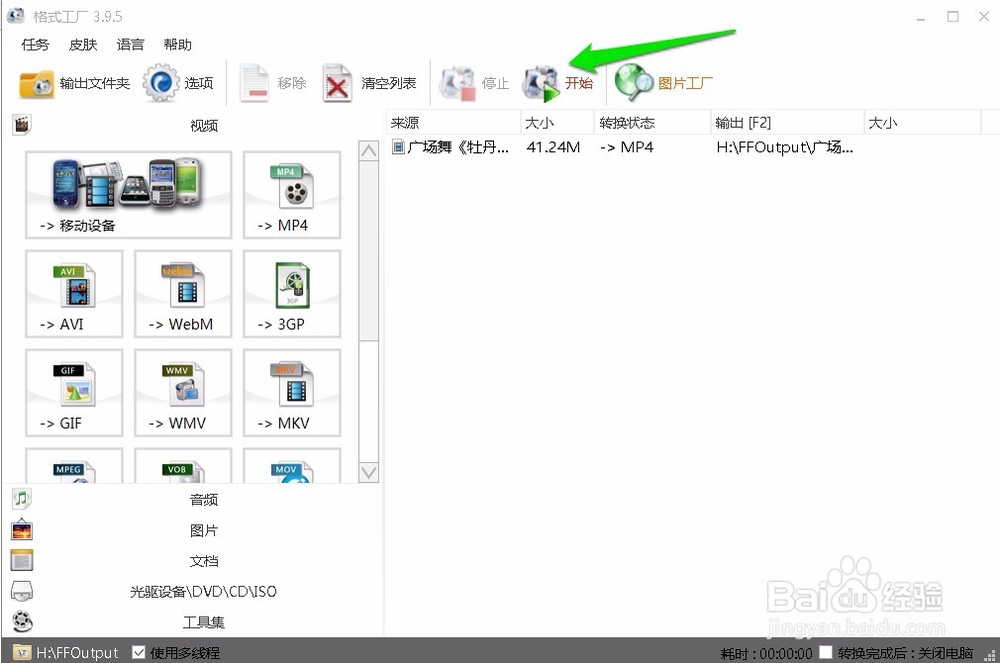
Task: Select the WebM conversion format
Action: coord(183,294)
